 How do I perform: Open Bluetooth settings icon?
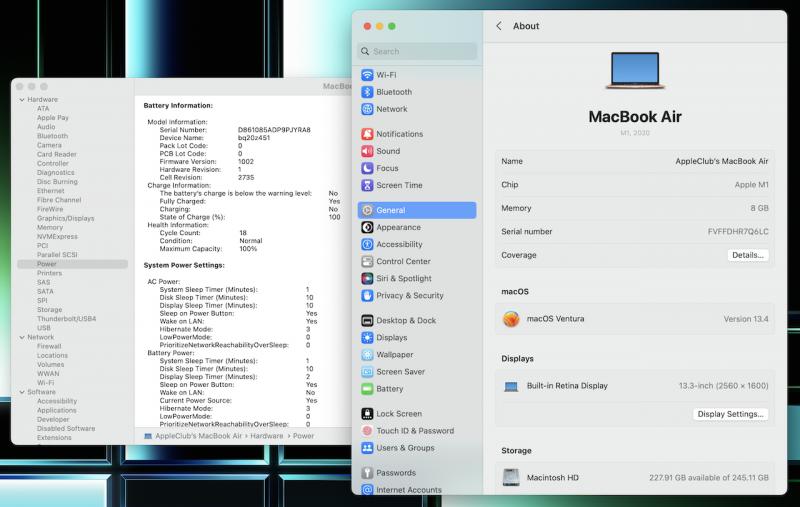coord(367,92)
